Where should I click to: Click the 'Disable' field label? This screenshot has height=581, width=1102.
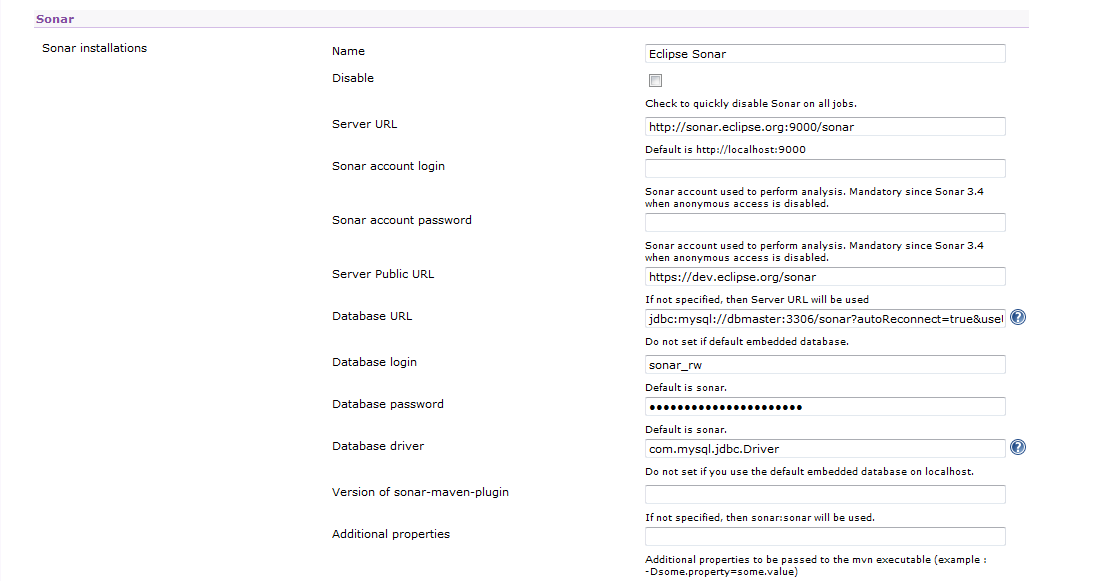point(353,78)
